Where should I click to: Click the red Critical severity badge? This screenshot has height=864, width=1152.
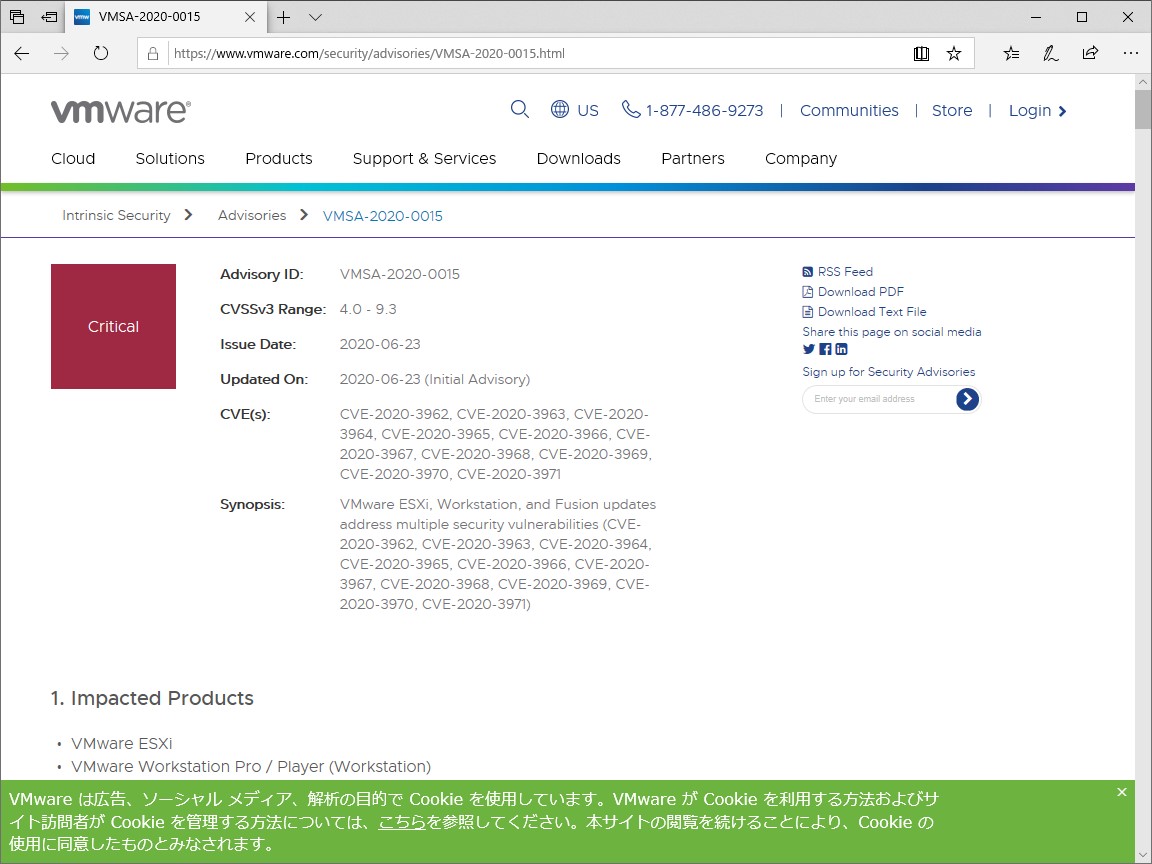(113, 326)
